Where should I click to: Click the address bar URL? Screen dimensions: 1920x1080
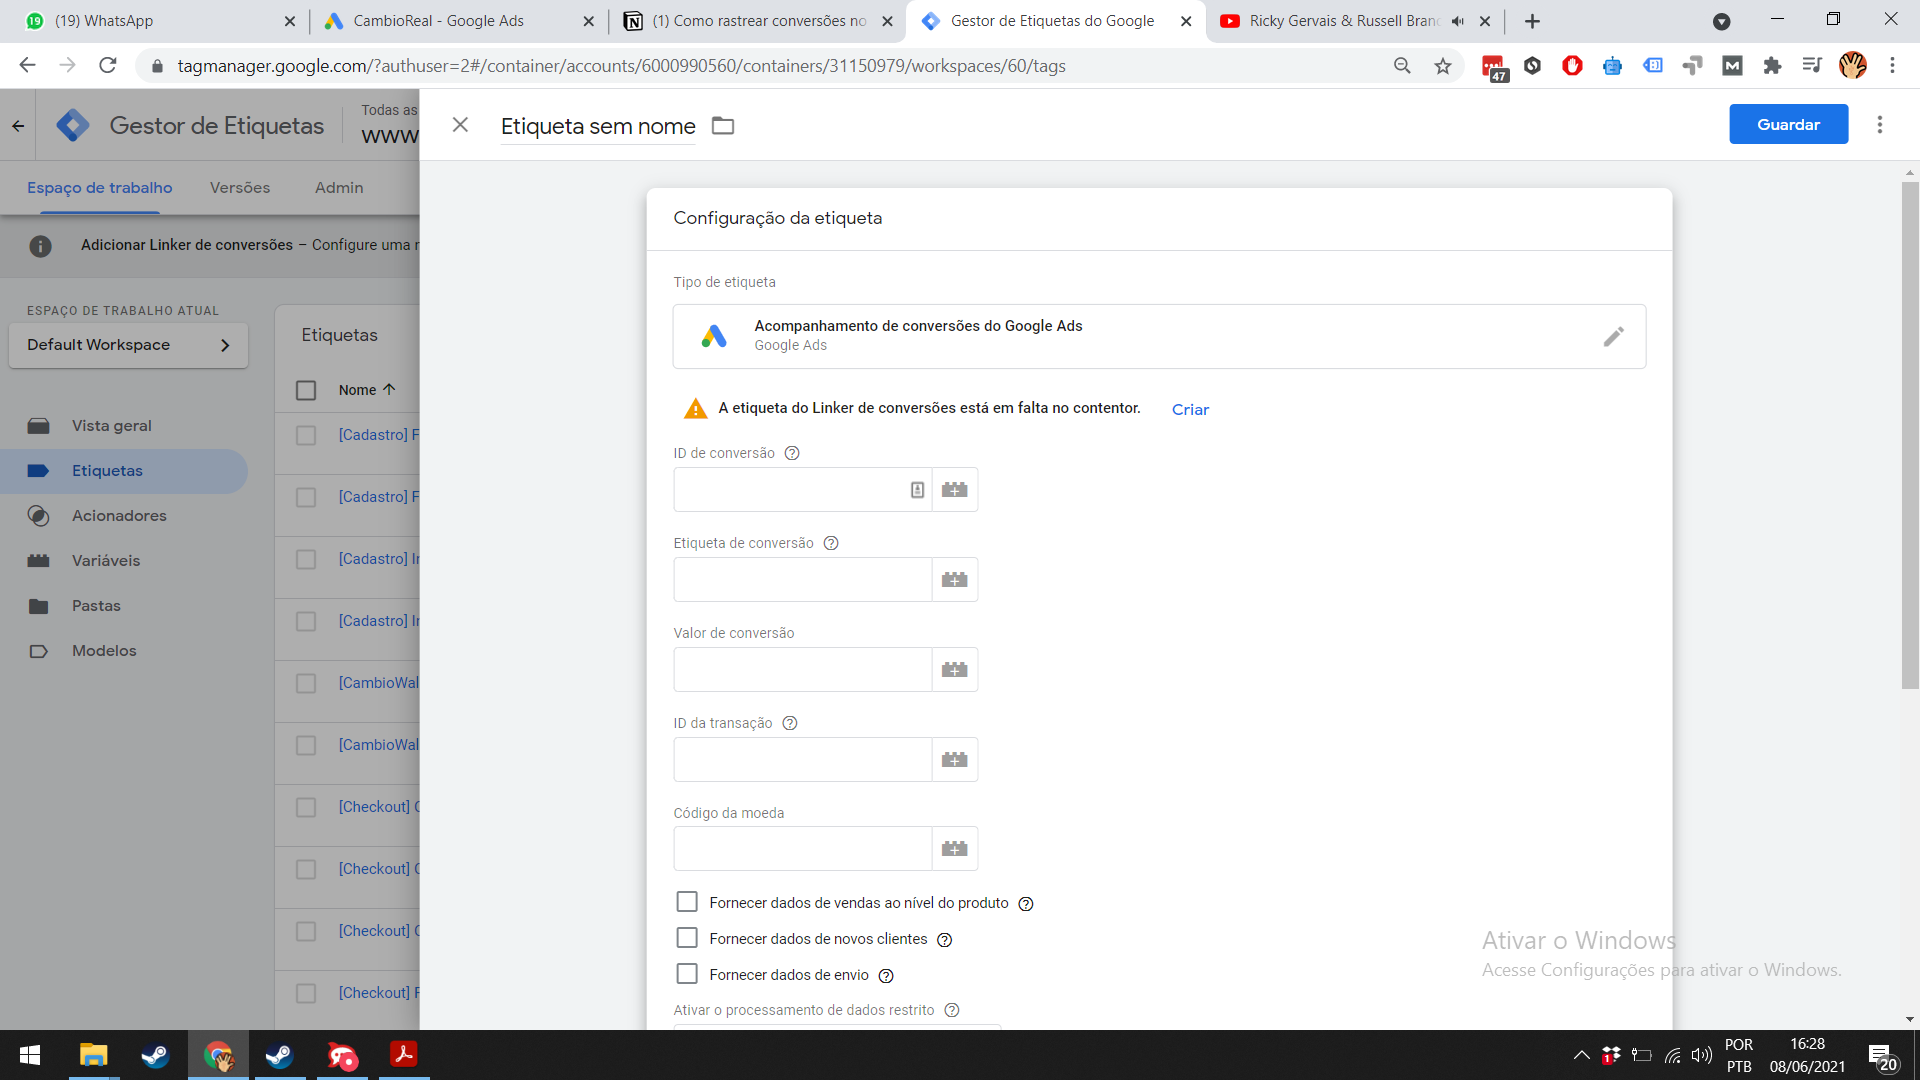tap(621, 66)
